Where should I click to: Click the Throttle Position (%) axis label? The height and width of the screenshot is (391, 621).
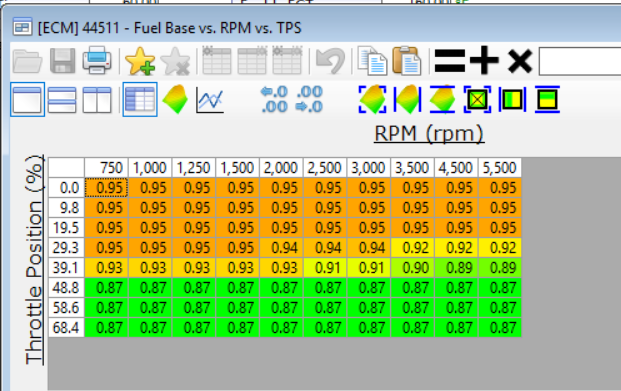coord(35,260)
